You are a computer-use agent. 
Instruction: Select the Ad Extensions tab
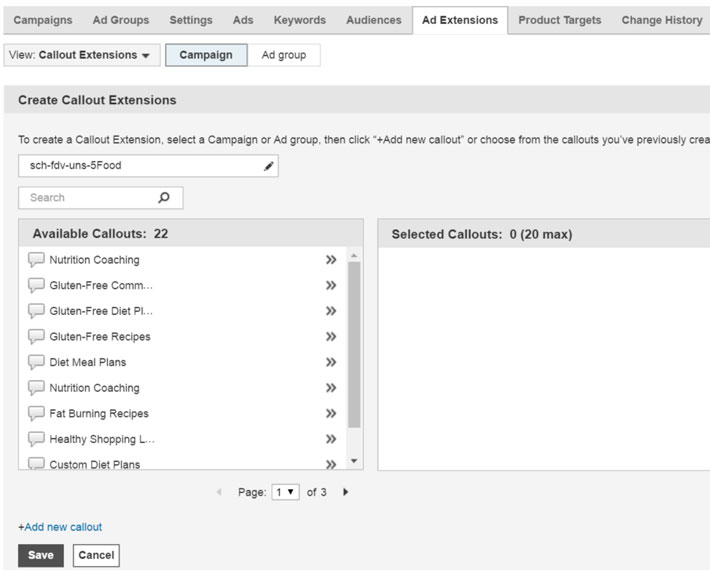(460, 20)
